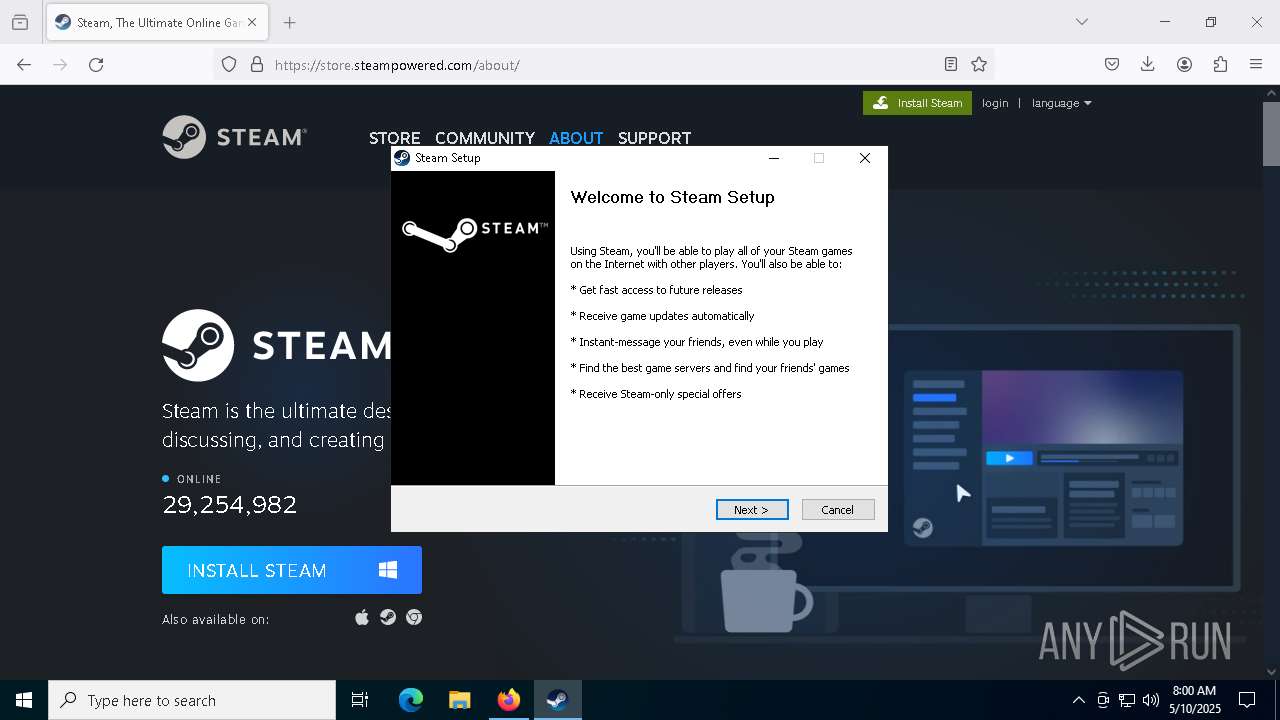Switch to Steam Setup on taskbar

(x=557, y=700)
